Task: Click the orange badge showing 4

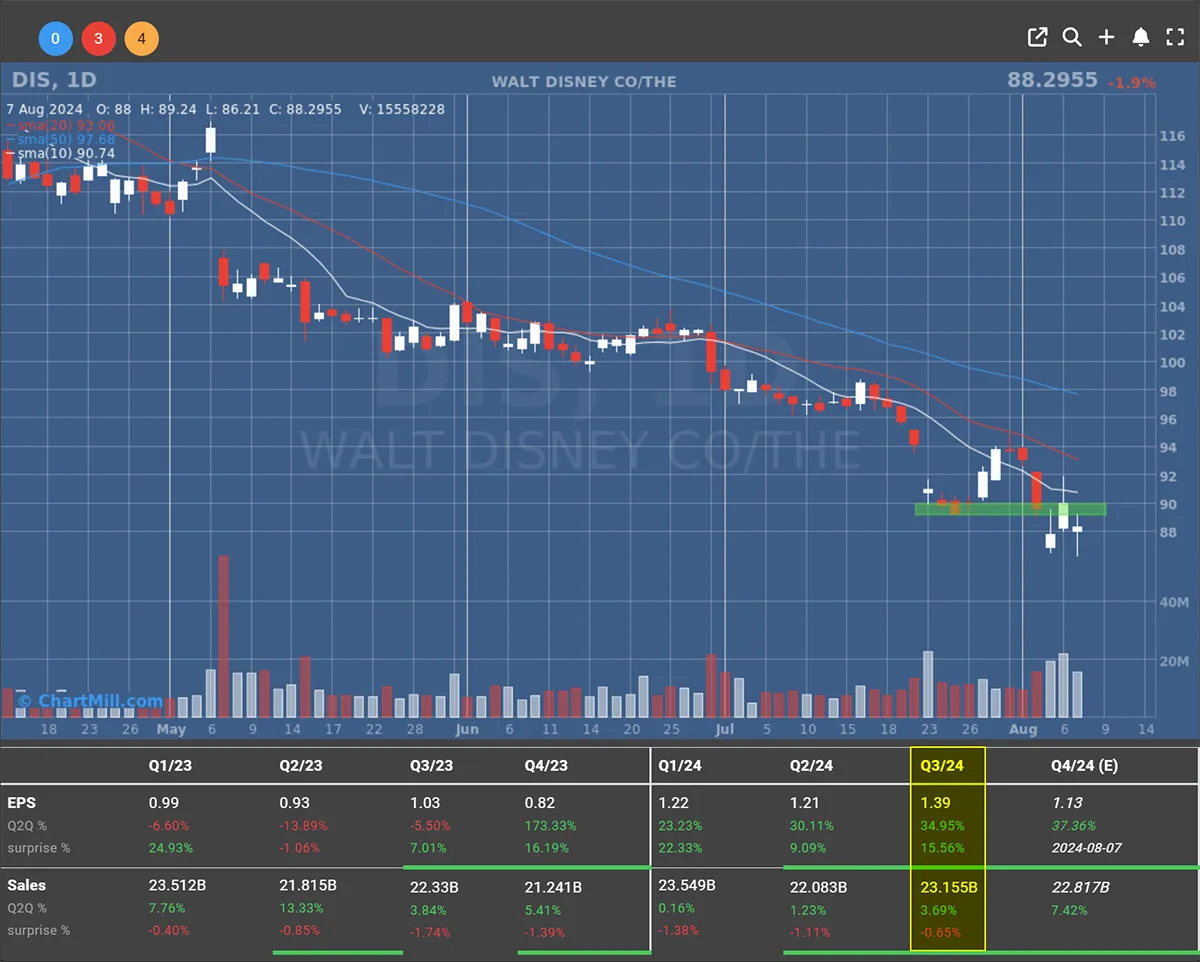Action: click(x=142, y=39)
